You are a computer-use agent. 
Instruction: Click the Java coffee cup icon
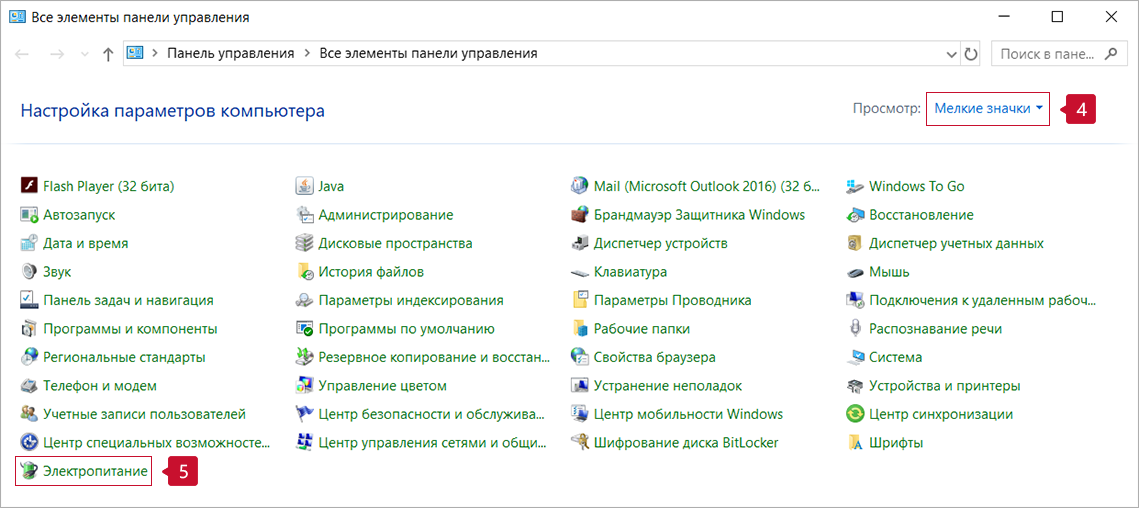304,186
